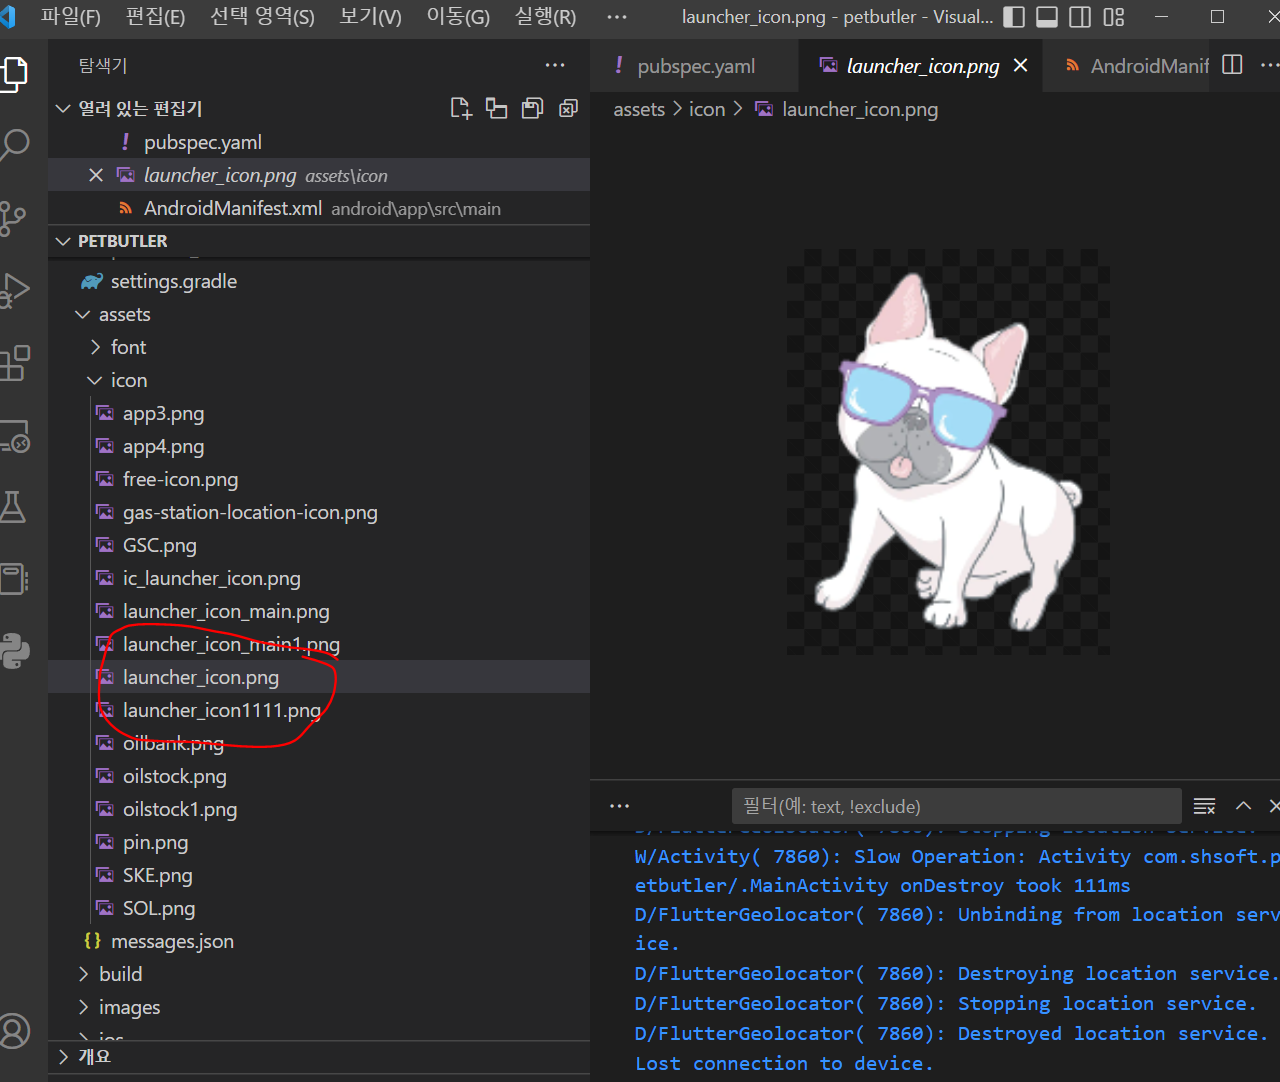Open free-icon.png file

319,479
